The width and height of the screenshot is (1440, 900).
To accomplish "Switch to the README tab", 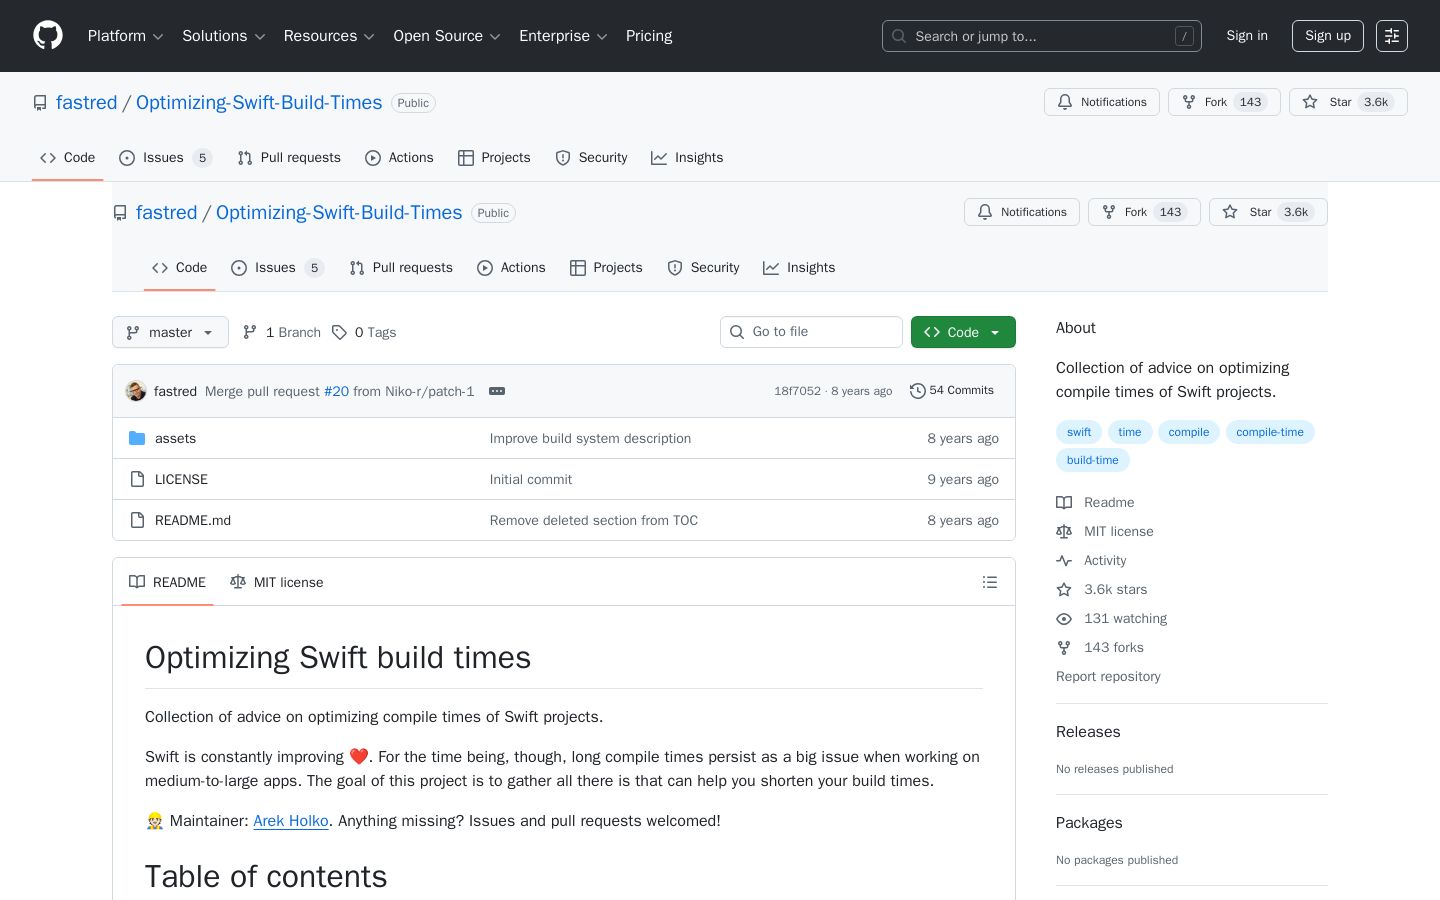I will click(167, 582).
